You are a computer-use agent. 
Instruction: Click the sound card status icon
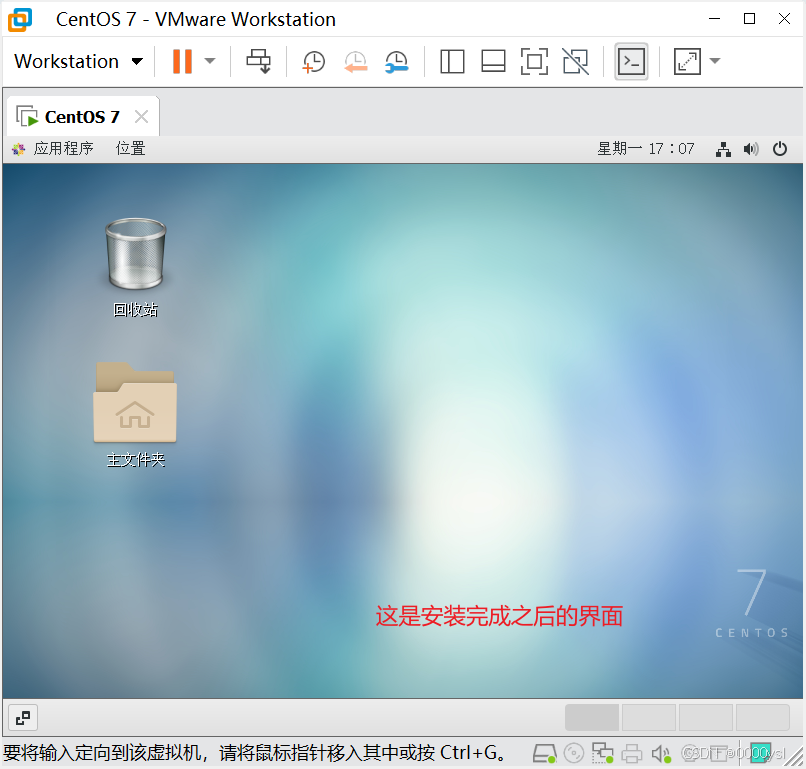click(x=661, y=754)
